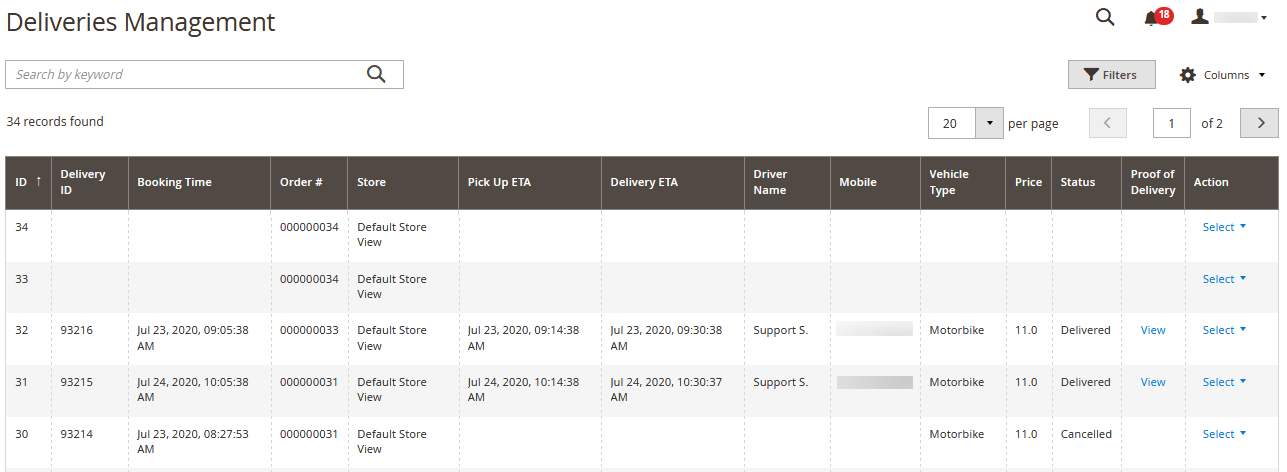Expand Select action for row 30
The height and width of the screenshot is (472, 1287).
(x=1224, y=434)
